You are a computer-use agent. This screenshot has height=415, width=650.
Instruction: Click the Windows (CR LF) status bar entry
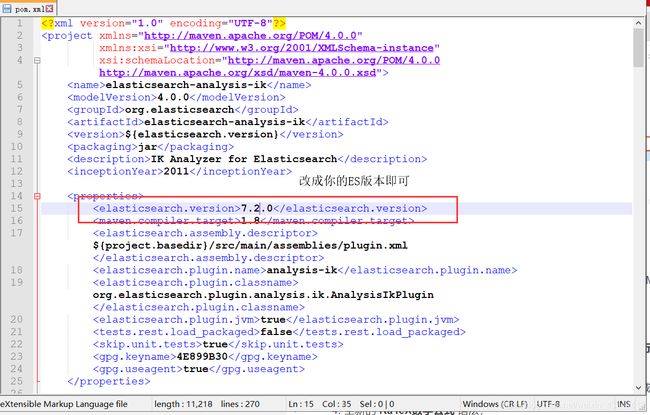(495, 404)
